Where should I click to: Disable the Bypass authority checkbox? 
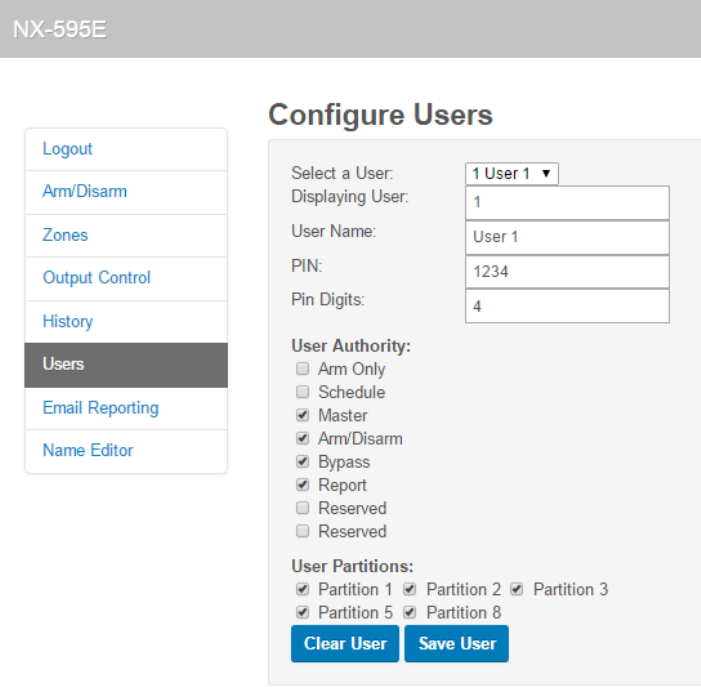click(303, 462)
